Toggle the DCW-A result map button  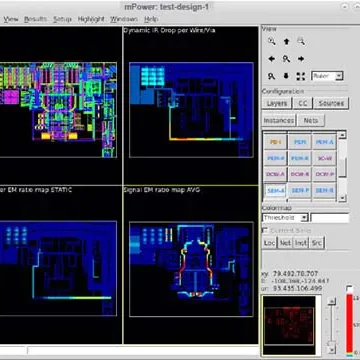[276, 174]
